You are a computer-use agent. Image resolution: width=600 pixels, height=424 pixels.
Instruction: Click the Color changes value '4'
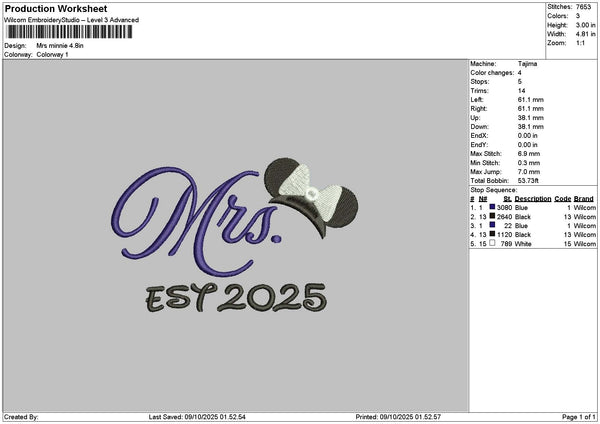point(520,73)
